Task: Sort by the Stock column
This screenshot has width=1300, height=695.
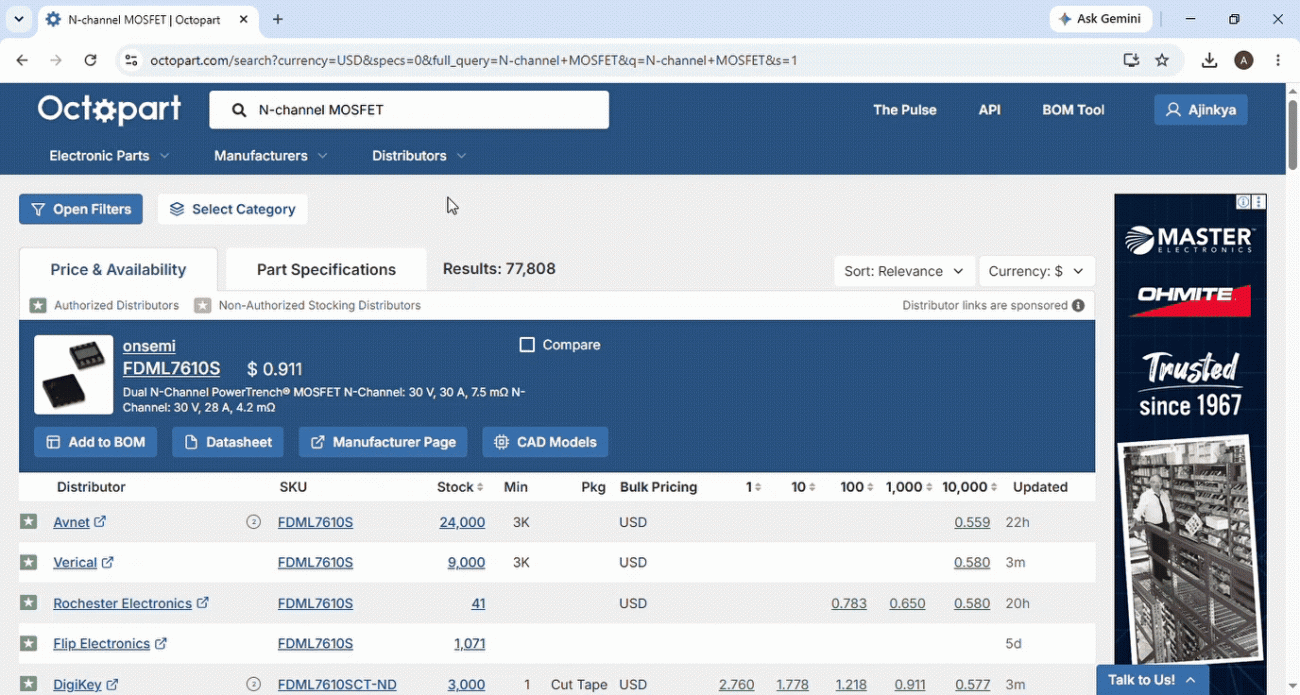Action: [460, 487]
